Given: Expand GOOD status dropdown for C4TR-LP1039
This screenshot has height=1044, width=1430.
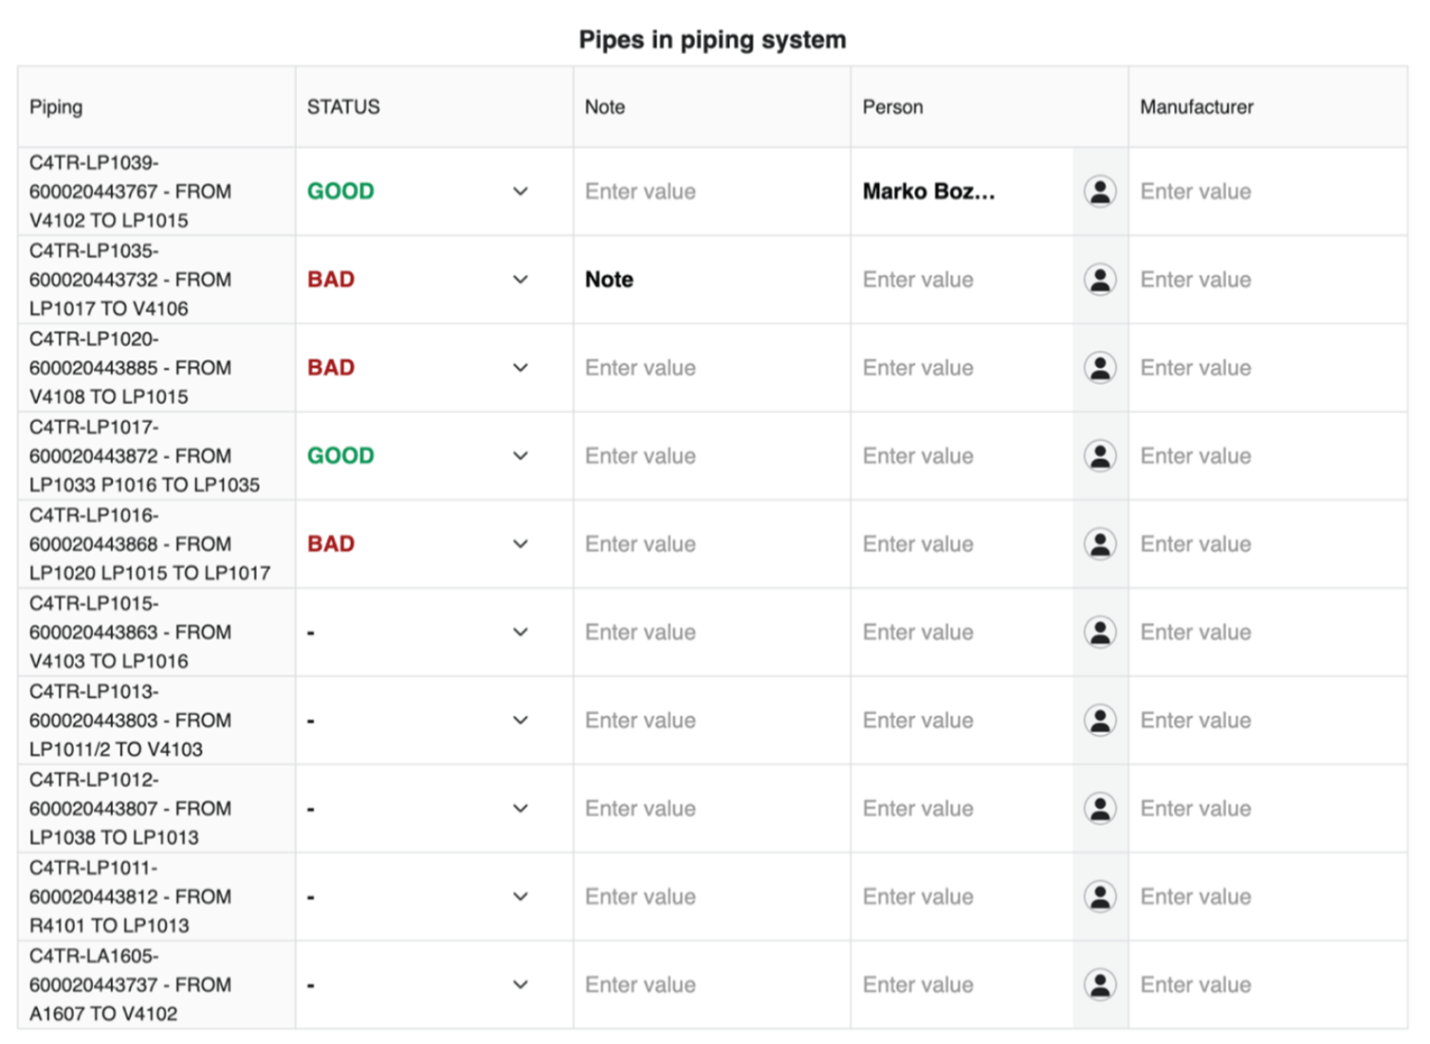Looking at the screenshot, I should tap(520, 191).
